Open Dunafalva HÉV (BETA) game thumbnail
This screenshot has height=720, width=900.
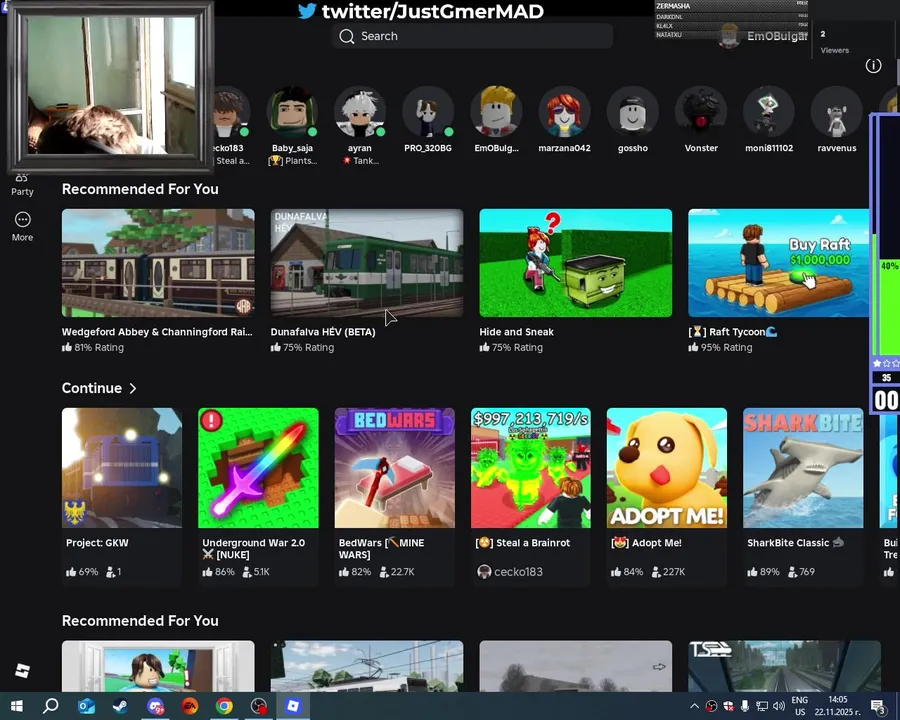367,263
